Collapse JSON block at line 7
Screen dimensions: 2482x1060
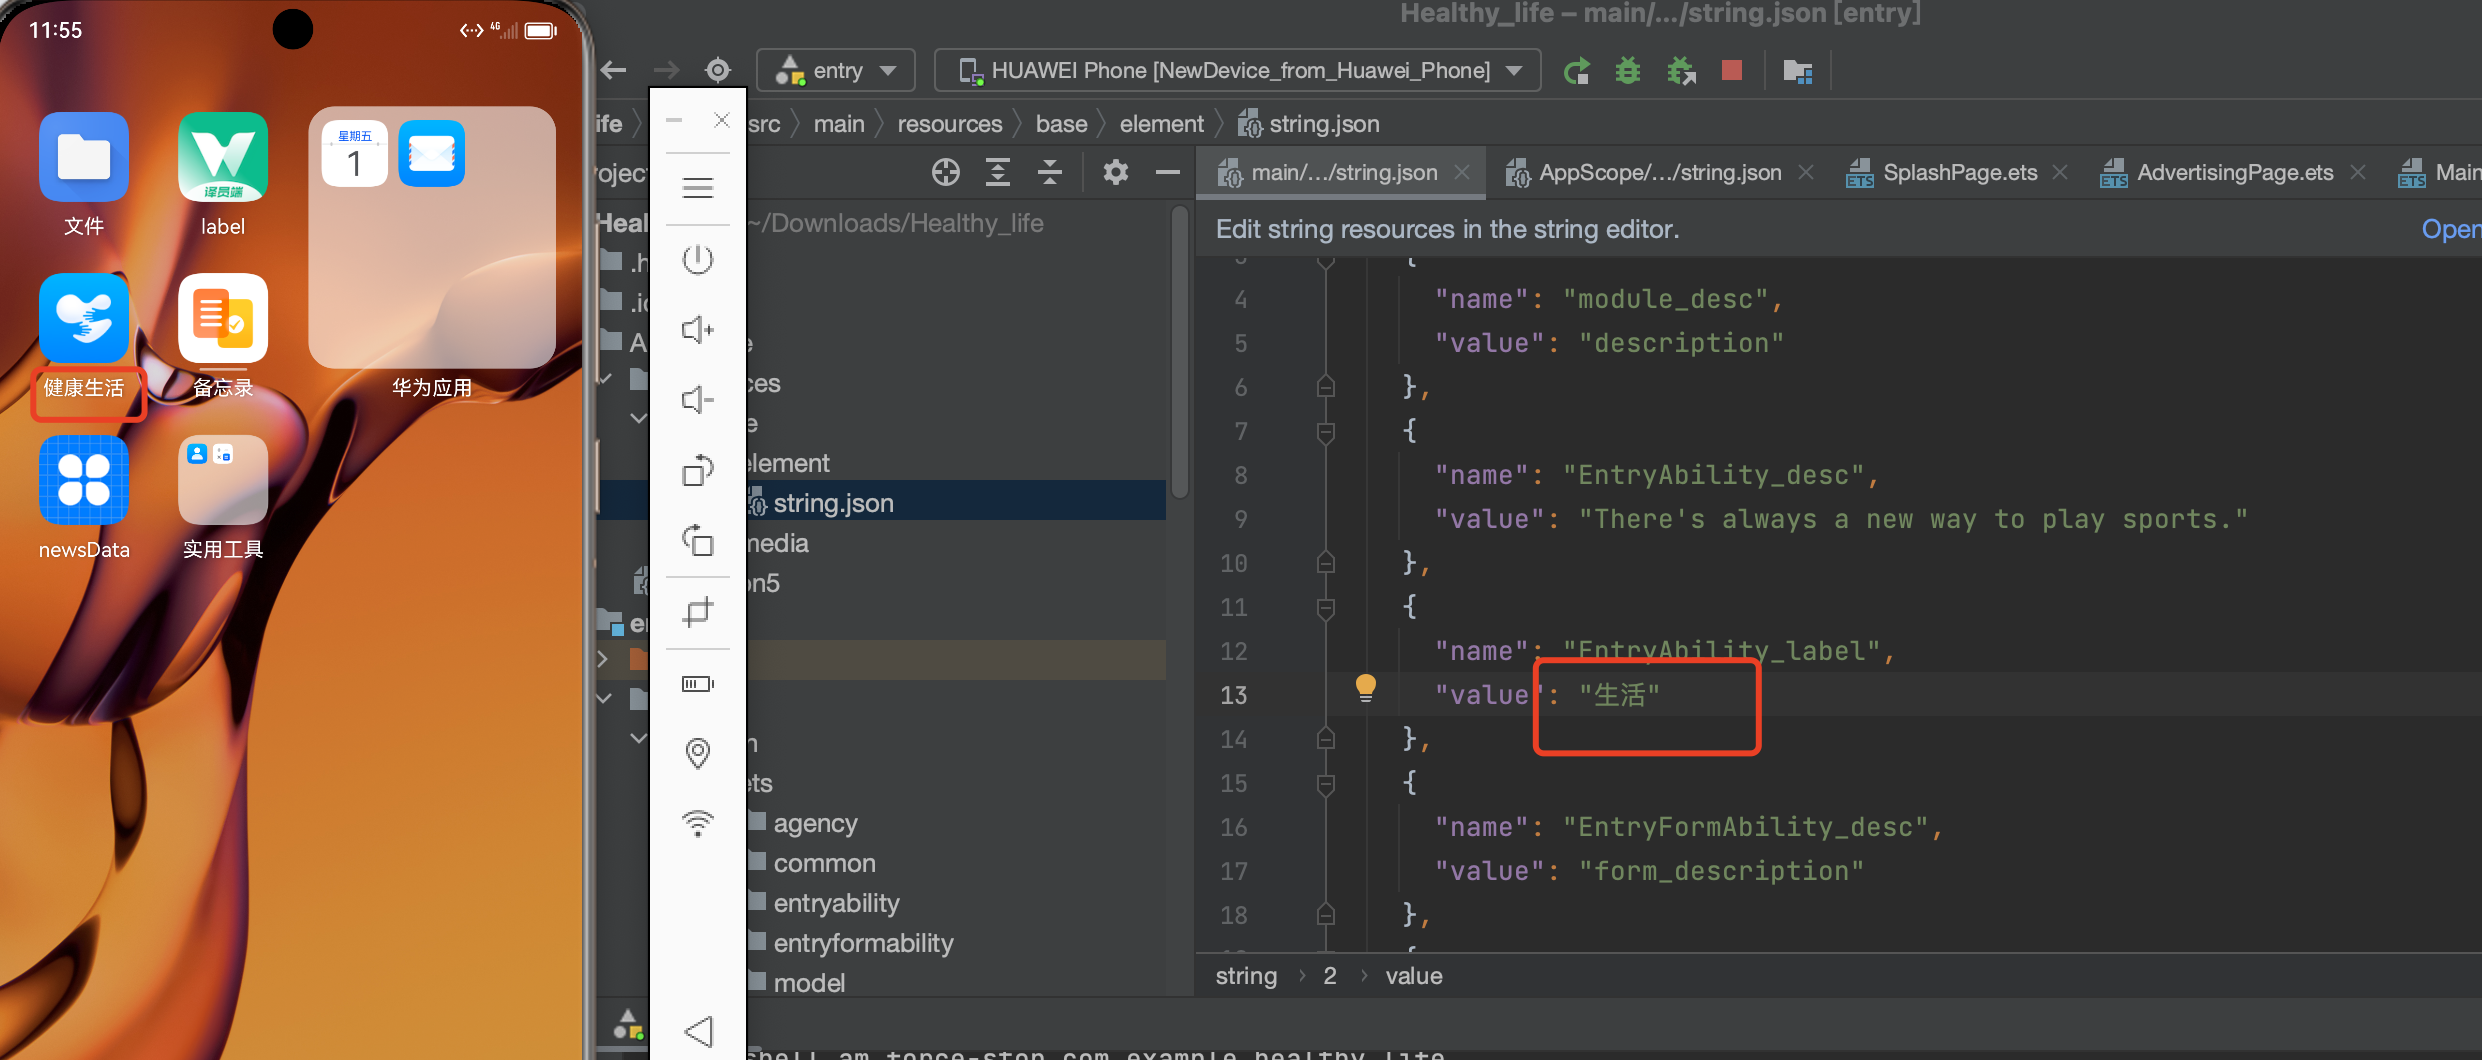(x=1326, y=432)
